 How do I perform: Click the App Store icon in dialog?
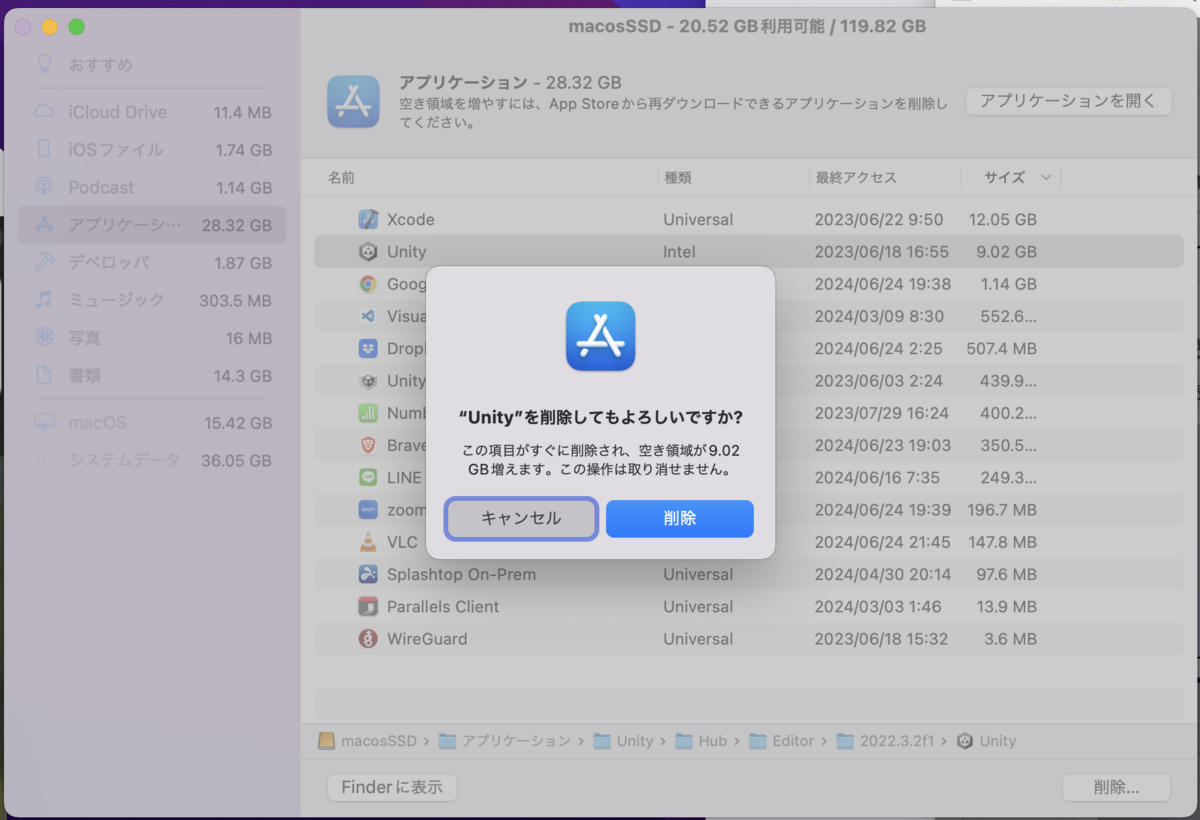coord(600,336)
